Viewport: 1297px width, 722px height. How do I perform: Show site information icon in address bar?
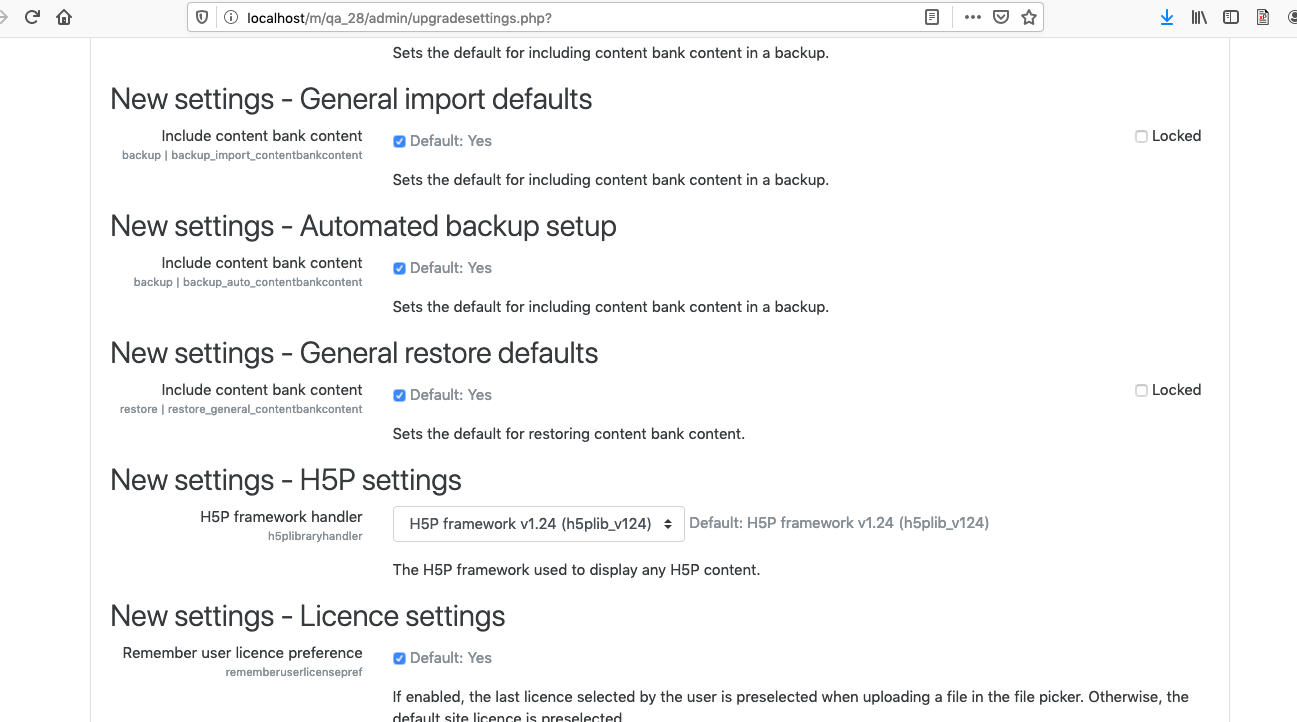(x=231, y=17)
